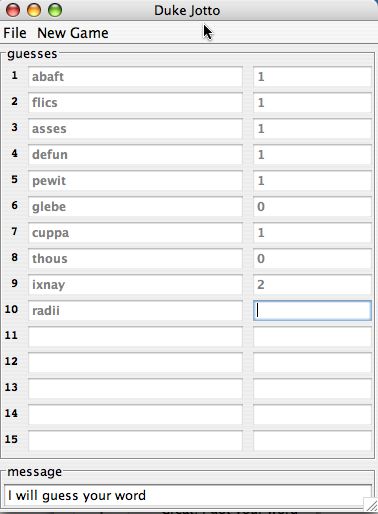Click the guess field containing flics
This screenshot has height=514, width=378.
[x=135, y=103]
